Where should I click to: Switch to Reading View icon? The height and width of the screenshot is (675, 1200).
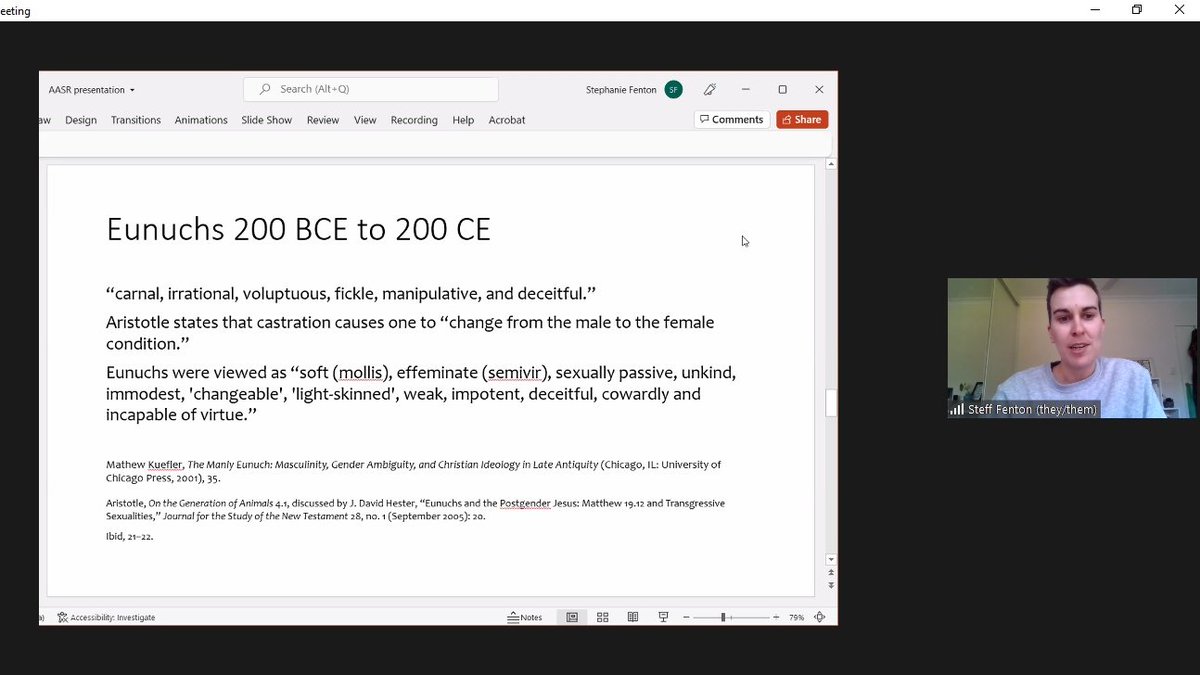(x=633, y=617)
